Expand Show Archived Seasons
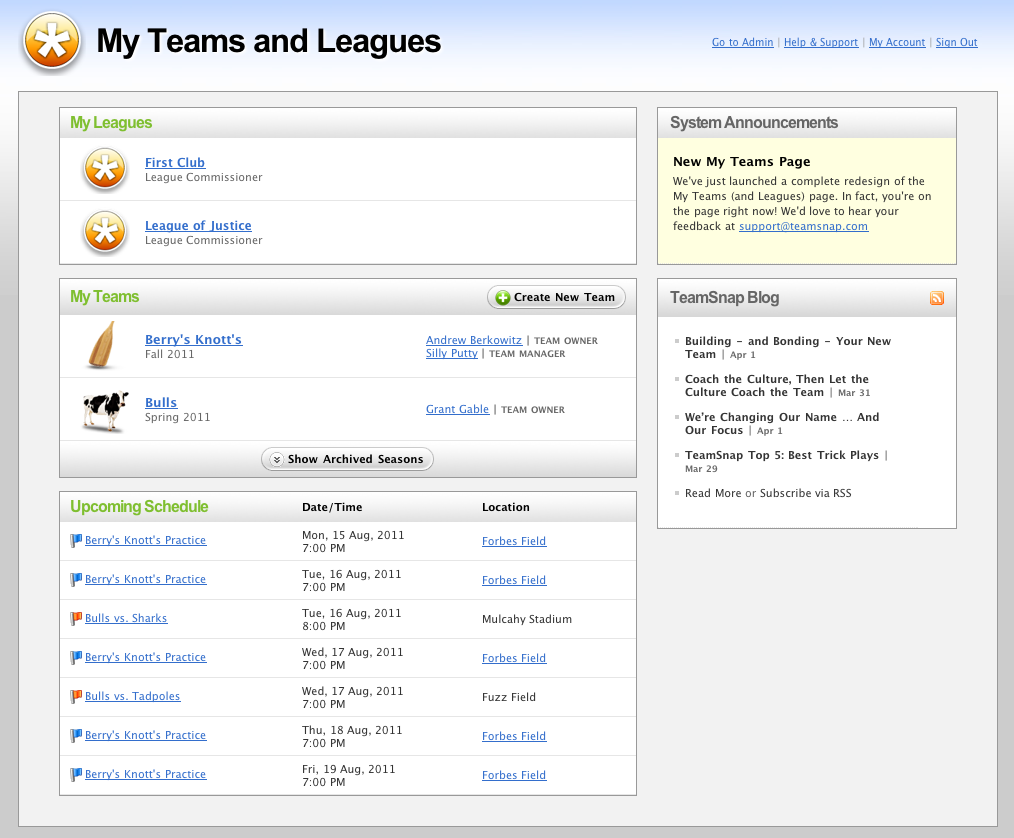This screenshot has width=1014, height=838. pos(347,458)
